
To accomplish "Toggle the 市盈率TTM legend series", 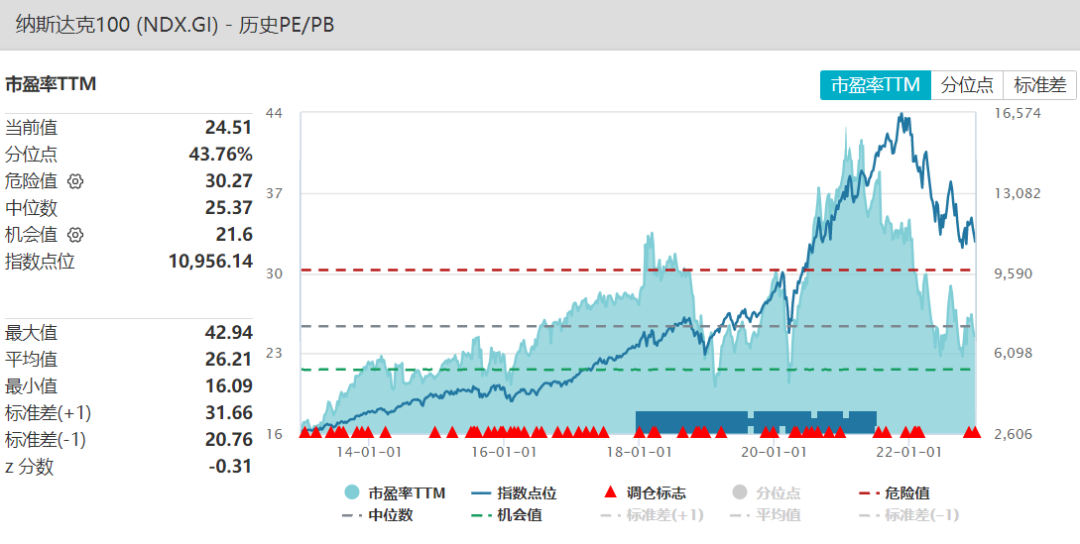I will [395, 492].
